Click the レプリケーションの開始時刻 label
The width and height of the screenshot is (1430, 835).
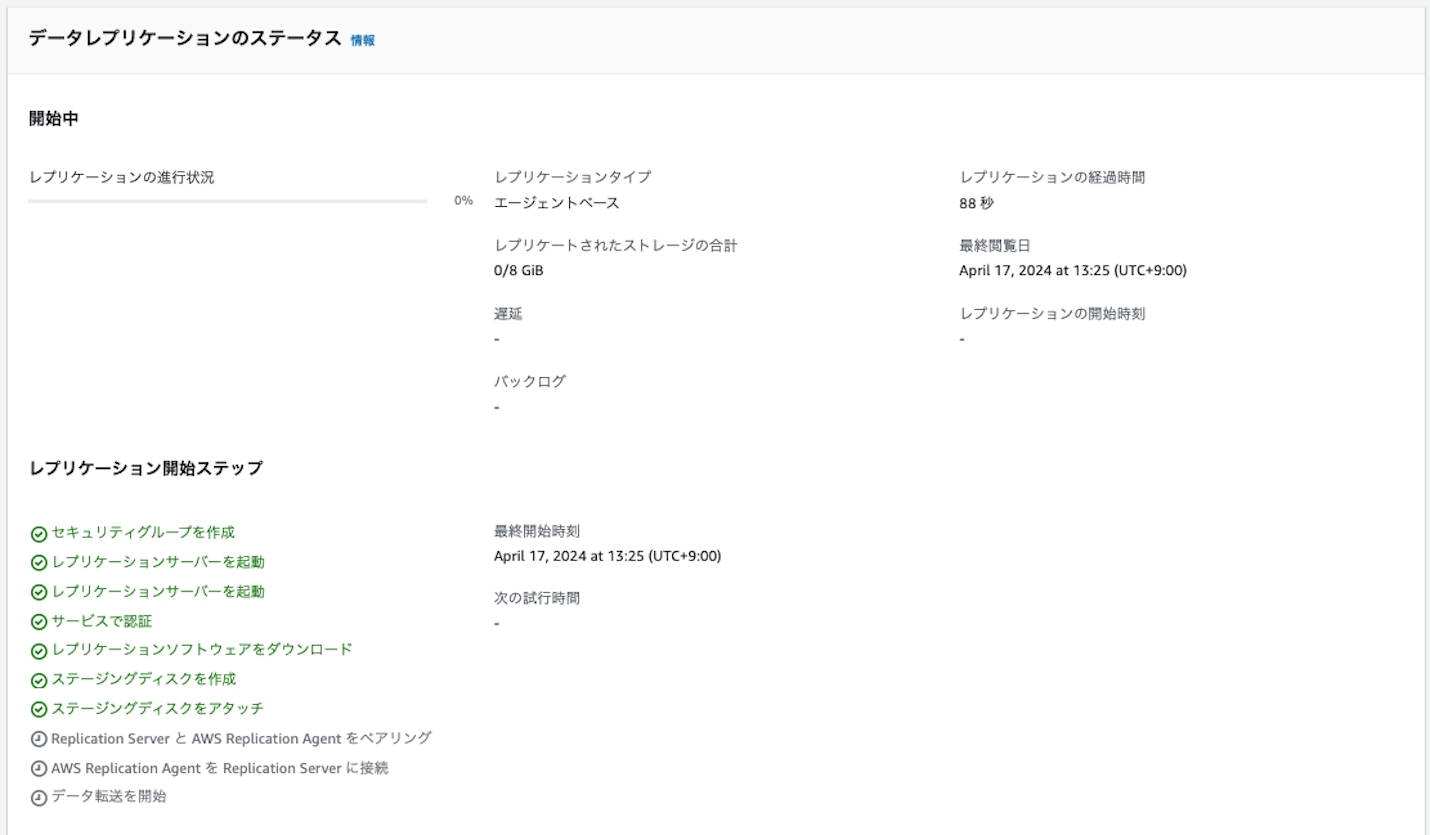click(x=1052, y=313)
